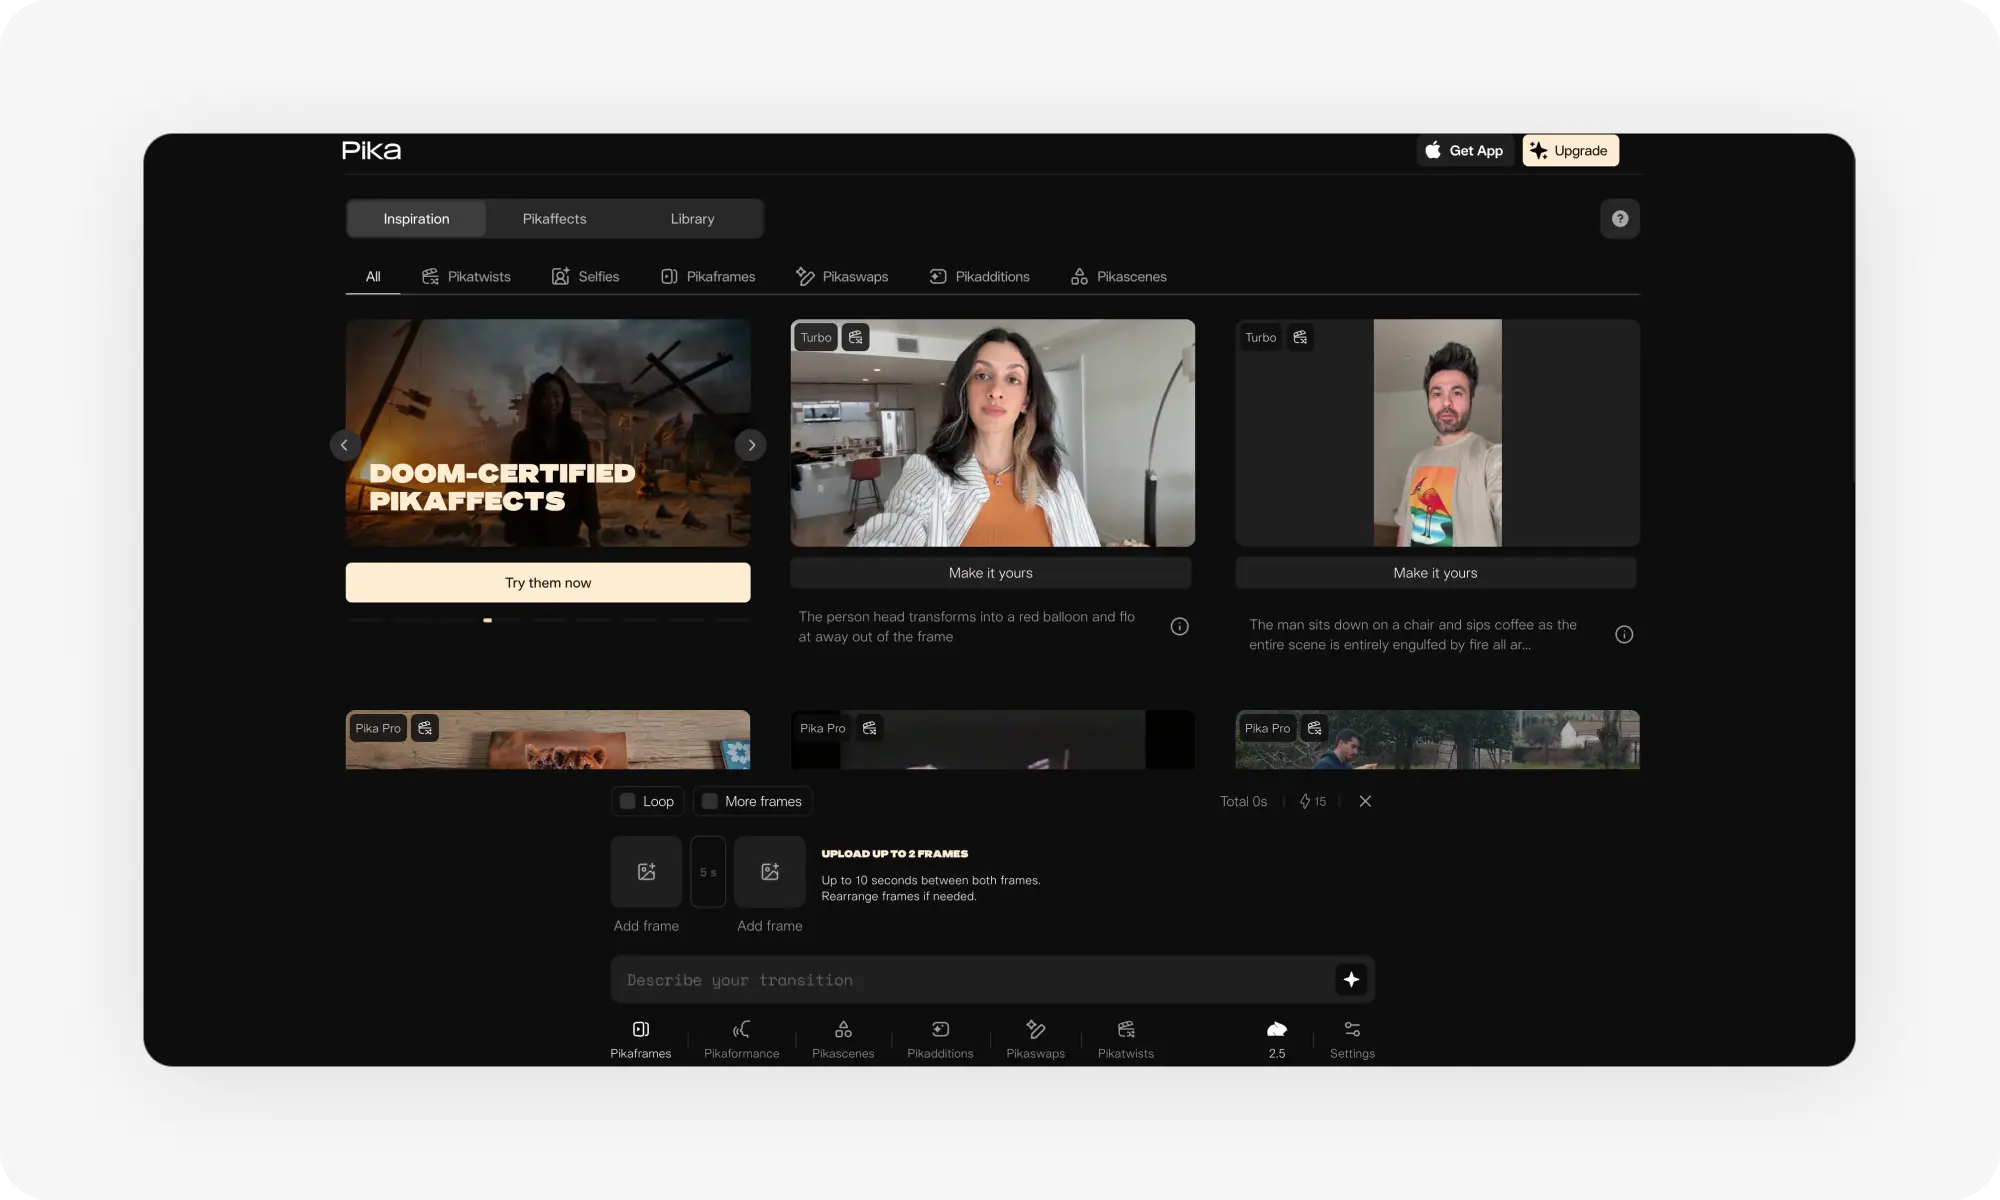2000x1200 pixels.
Task: Switch to the Pikaffects tab
Action: click(554, 219)
